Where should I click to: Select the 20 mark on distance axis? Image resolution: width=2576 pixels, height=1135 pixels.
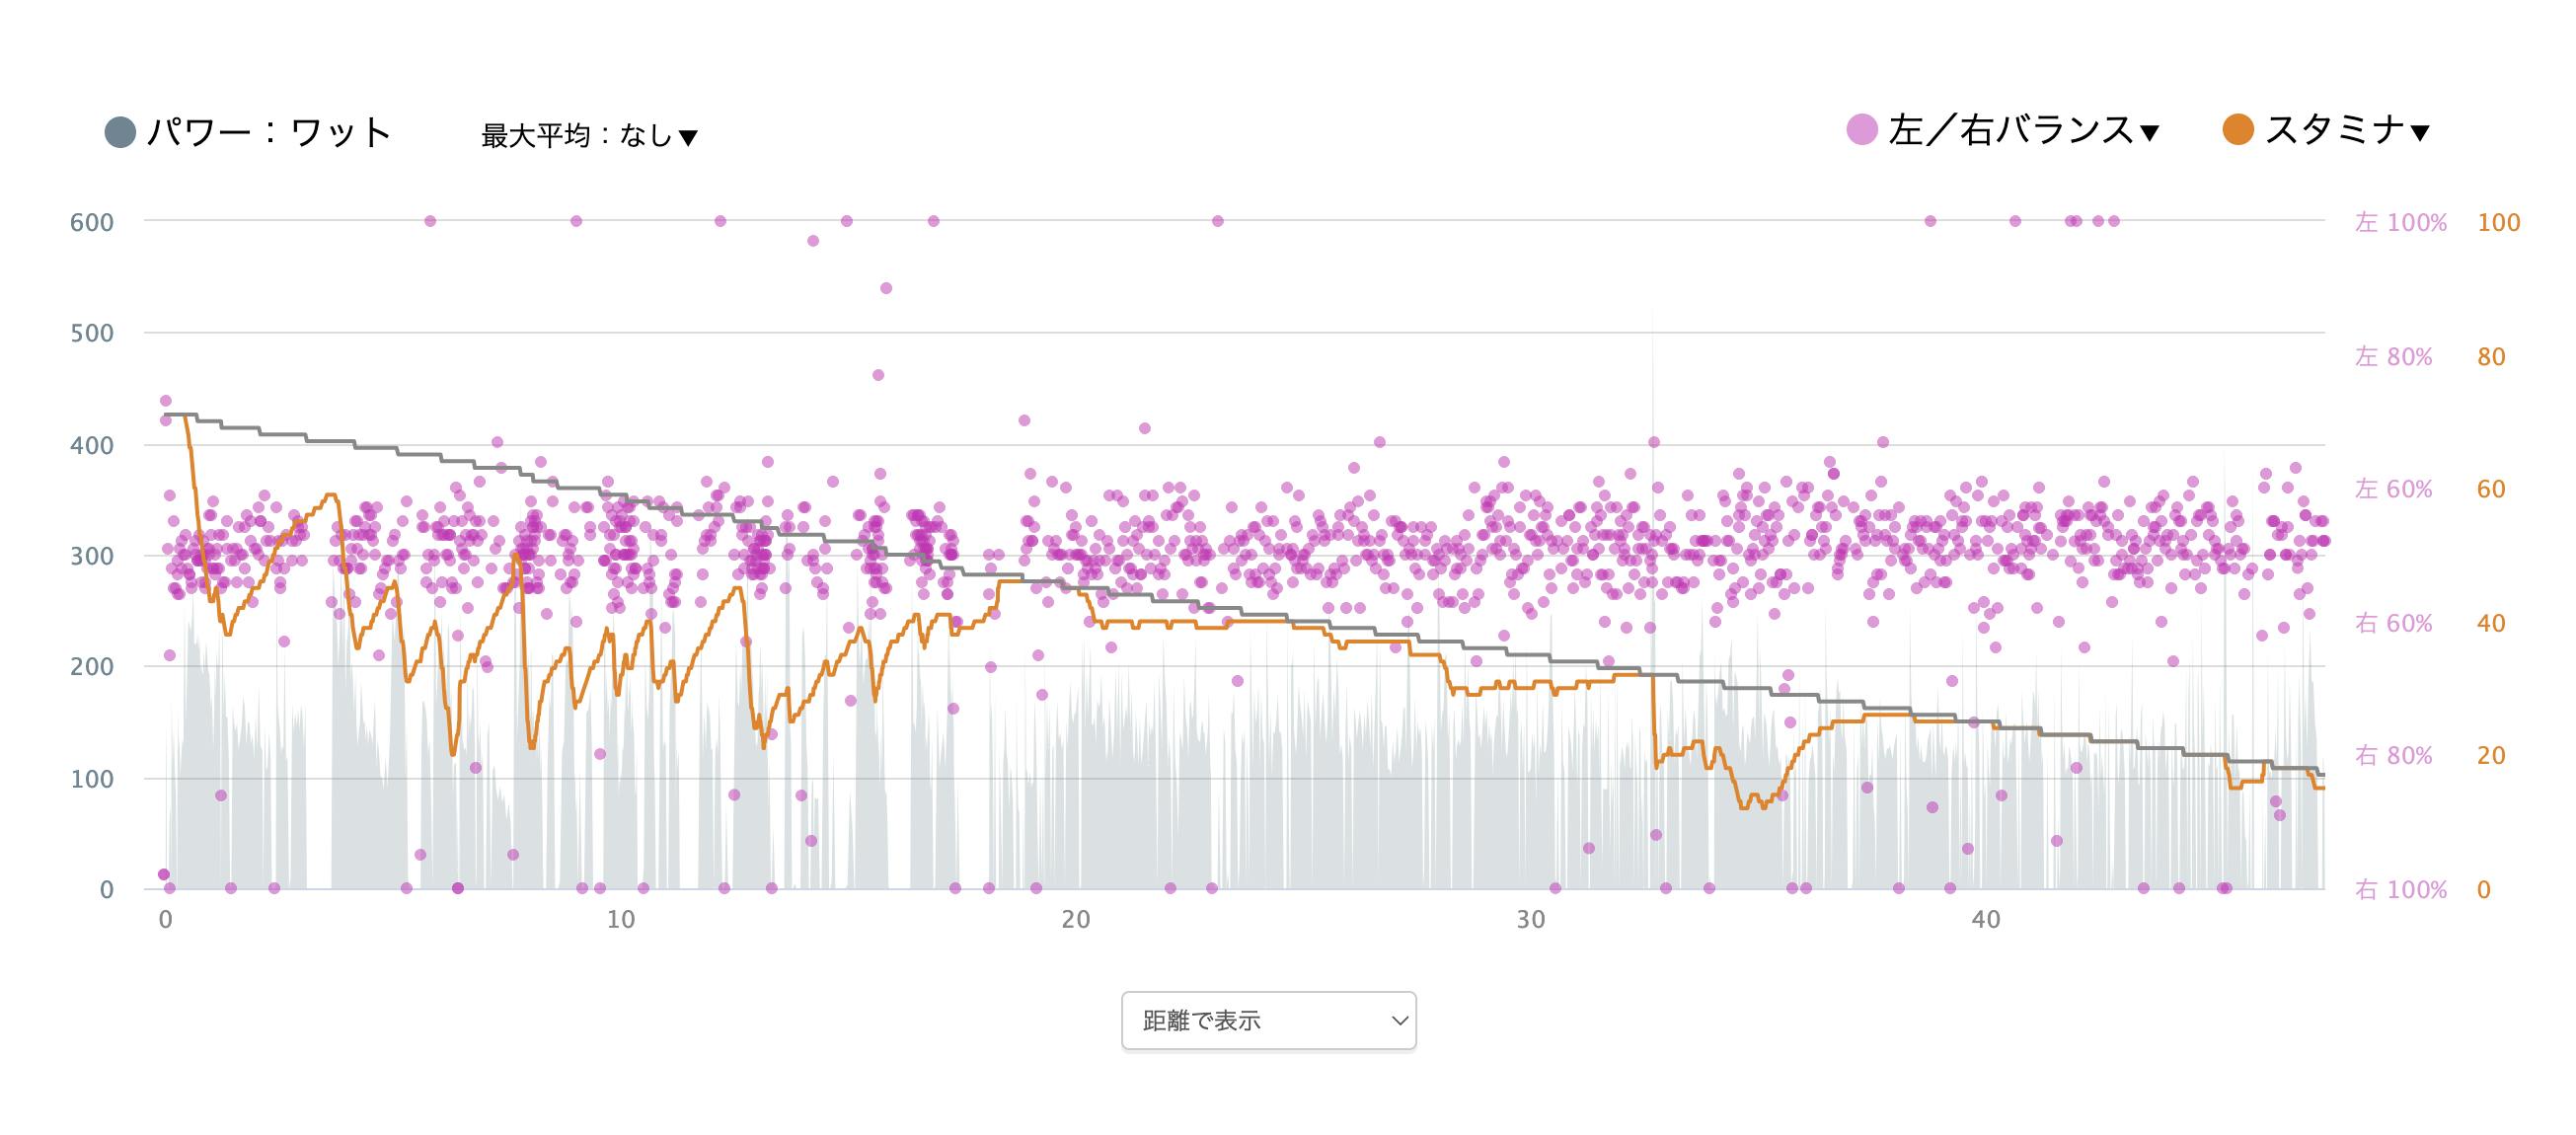click(1076, 920)
